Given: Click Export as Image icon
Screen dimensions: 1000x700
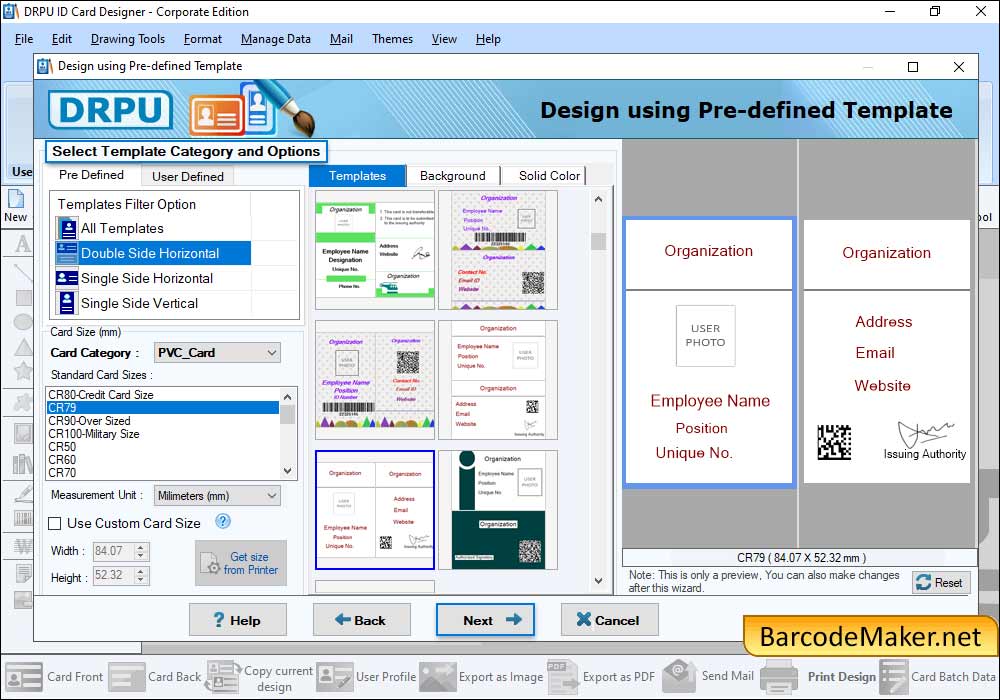Looking at the screenshot, I should tap(438, 677).
